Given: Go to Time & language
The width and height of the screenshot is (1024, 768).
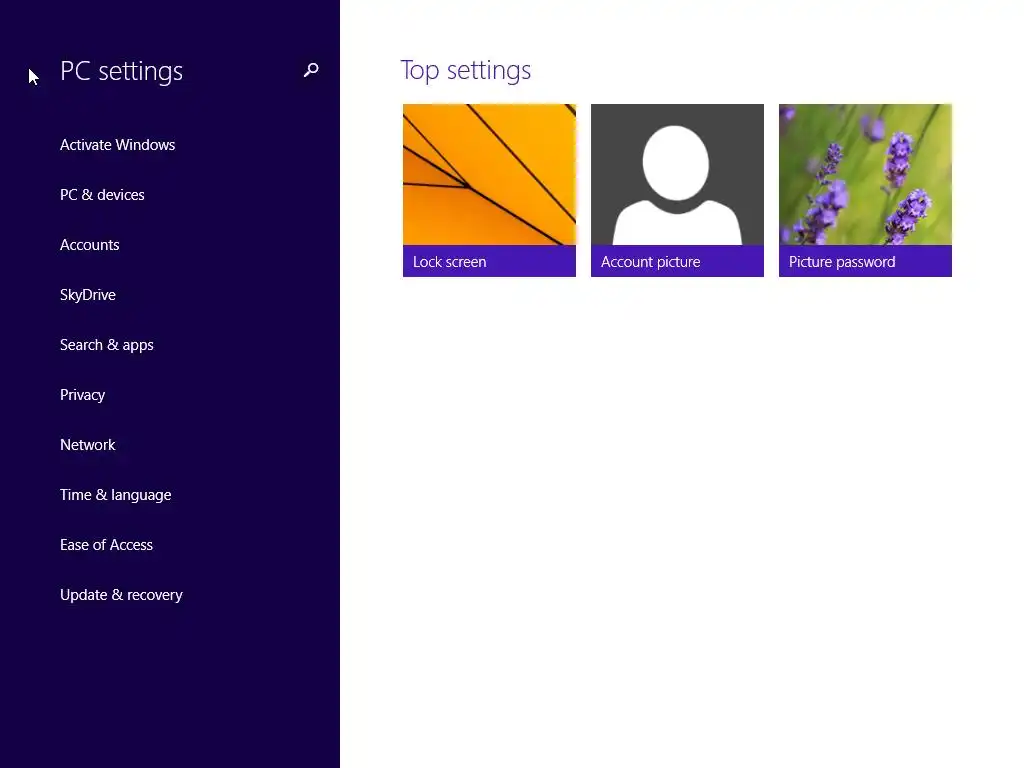Looking at the screenshot, I should [116, 495].
